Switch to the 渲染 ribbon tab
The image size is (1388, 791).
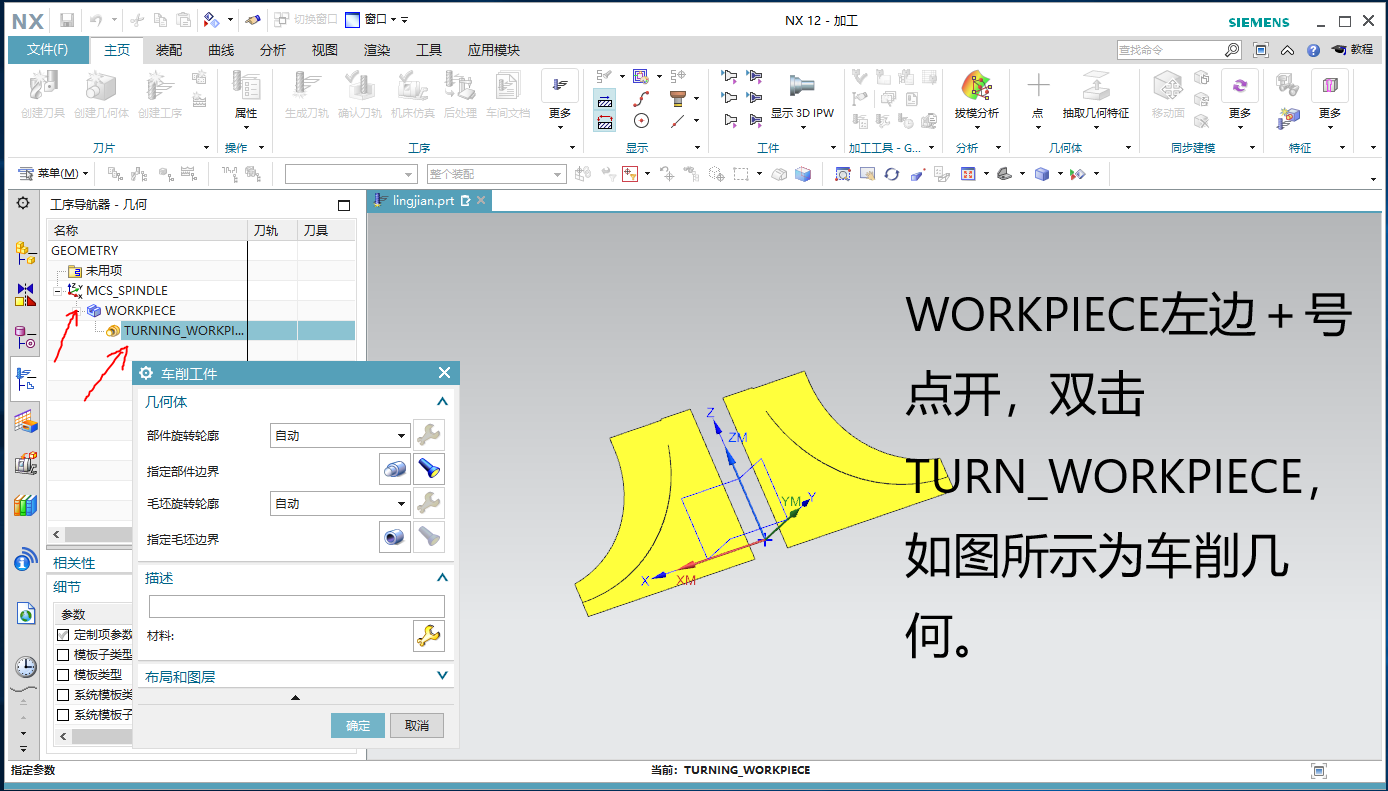point(377,50)
